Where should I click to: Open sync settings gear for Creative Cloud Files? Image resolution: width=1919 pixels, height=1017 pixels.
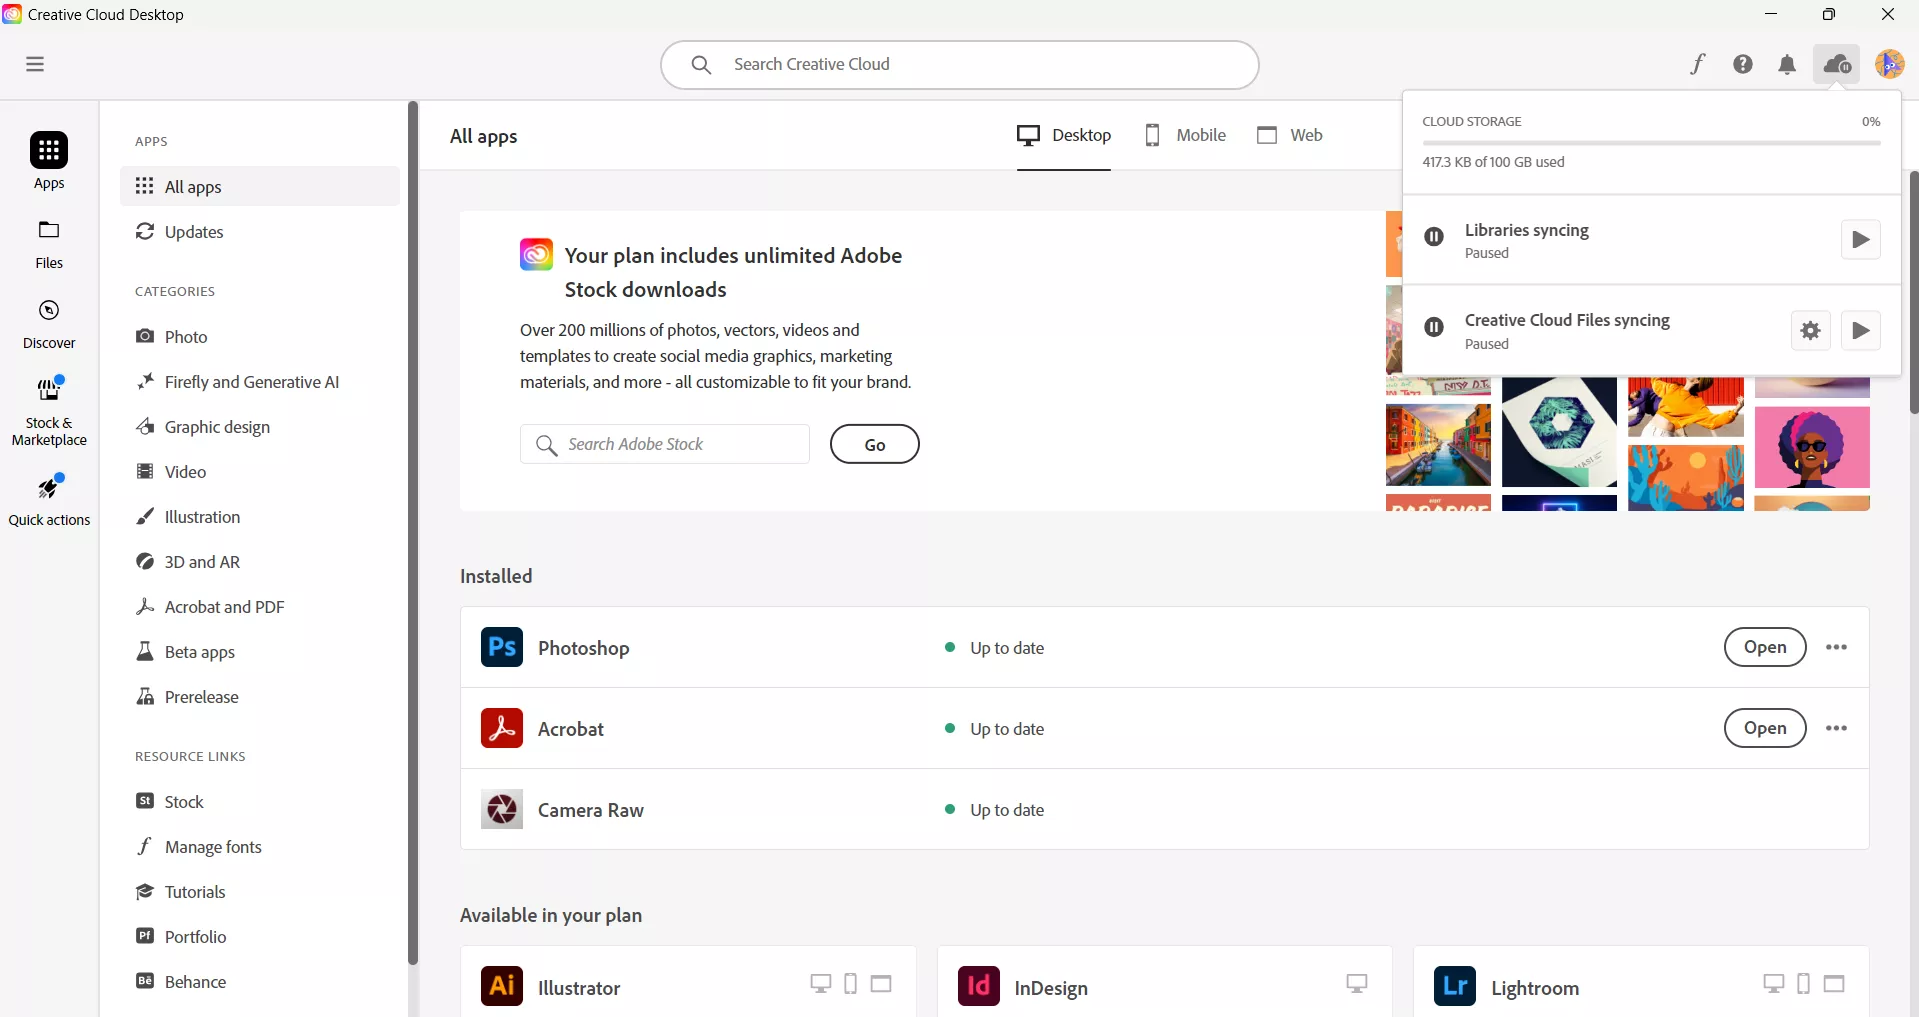coord(1811,330)
